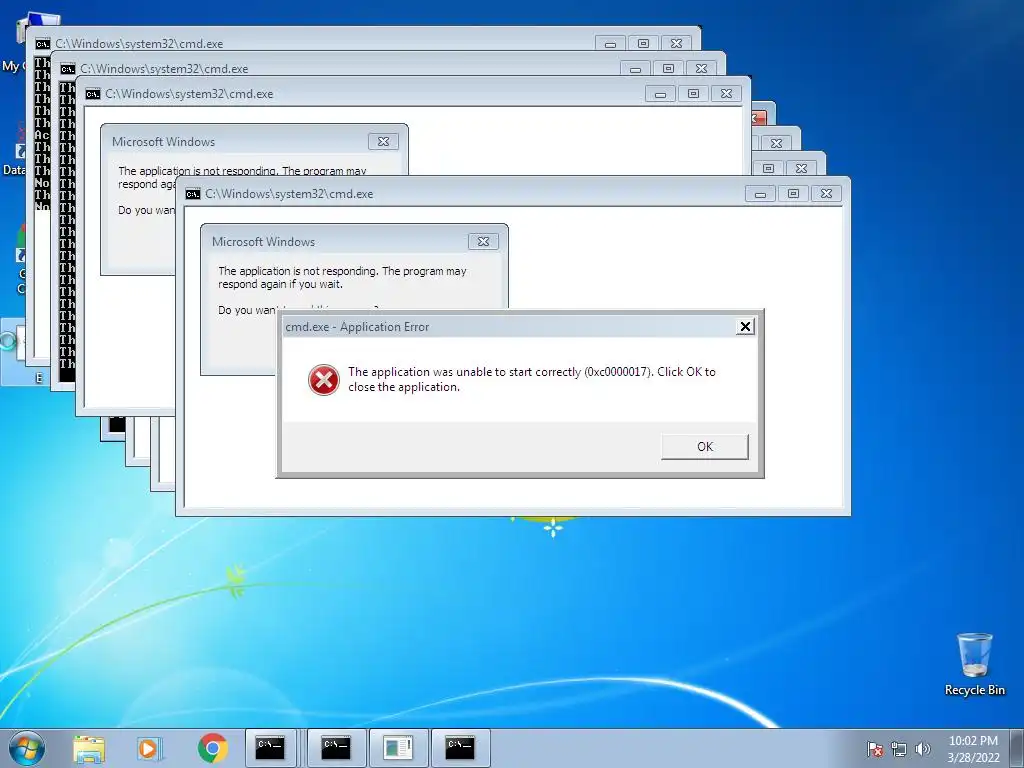1024x768 pixels.
Task: Close the rearmost cmd.exe window
Action: [677, 44]
